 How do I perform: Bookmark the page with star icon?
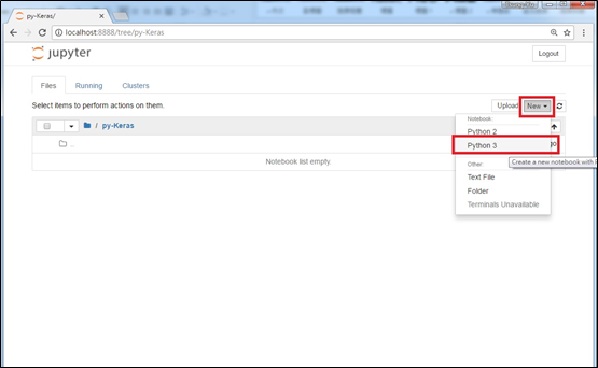click(567, 33)
